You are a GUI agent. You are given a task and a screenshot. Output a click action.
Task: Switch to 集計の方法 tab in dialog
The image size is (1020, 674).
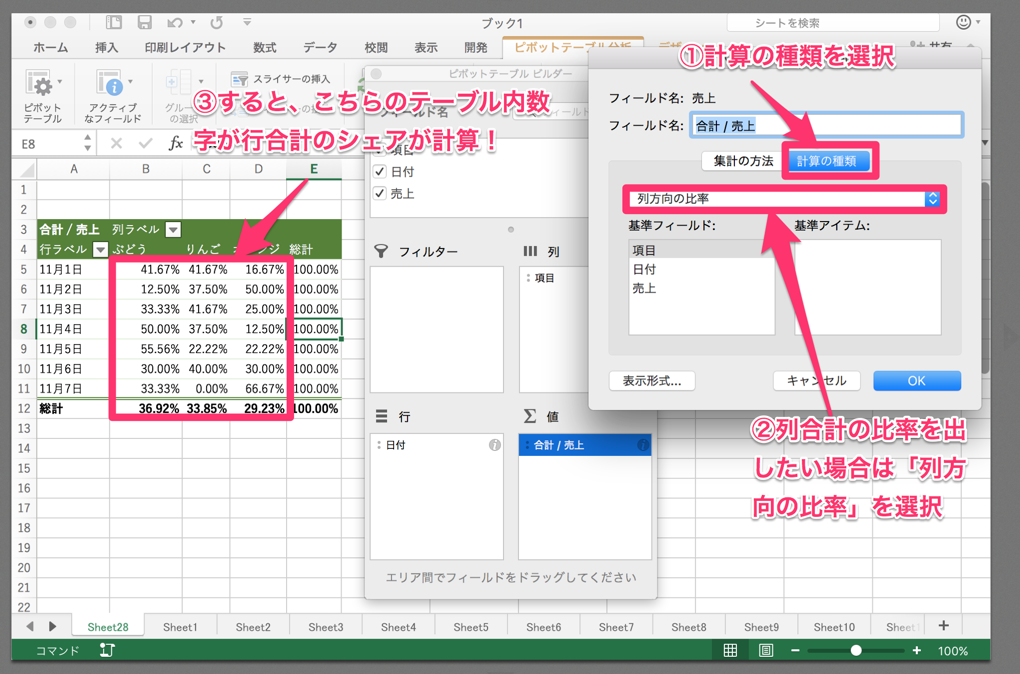[743, 161]
